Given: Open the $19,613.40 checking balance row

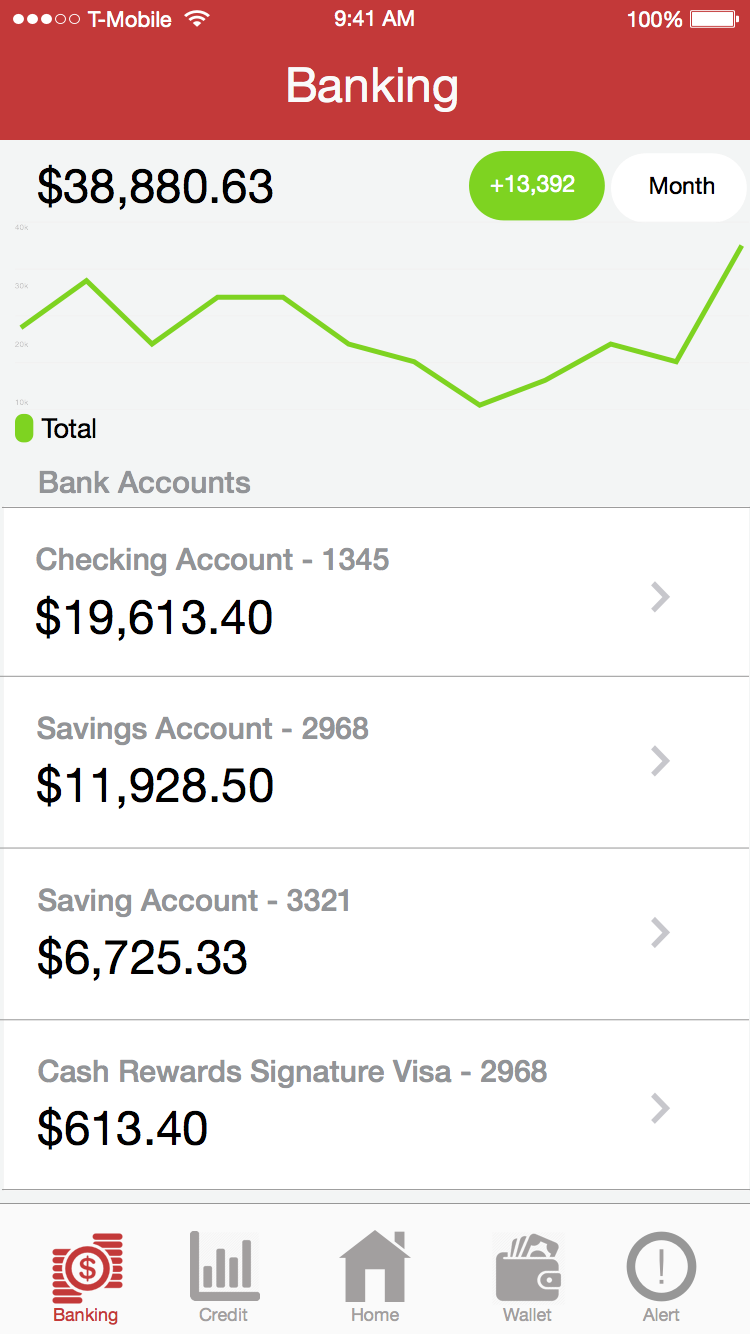Looking at the screenshot, I should [x=375, y=592].
